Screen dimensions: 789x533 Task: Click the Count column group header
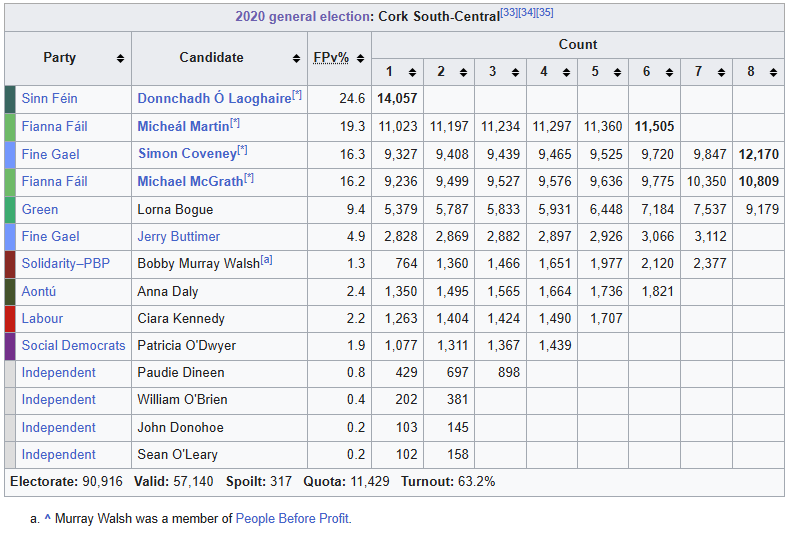pyautogui.click(x=578, y=45)
